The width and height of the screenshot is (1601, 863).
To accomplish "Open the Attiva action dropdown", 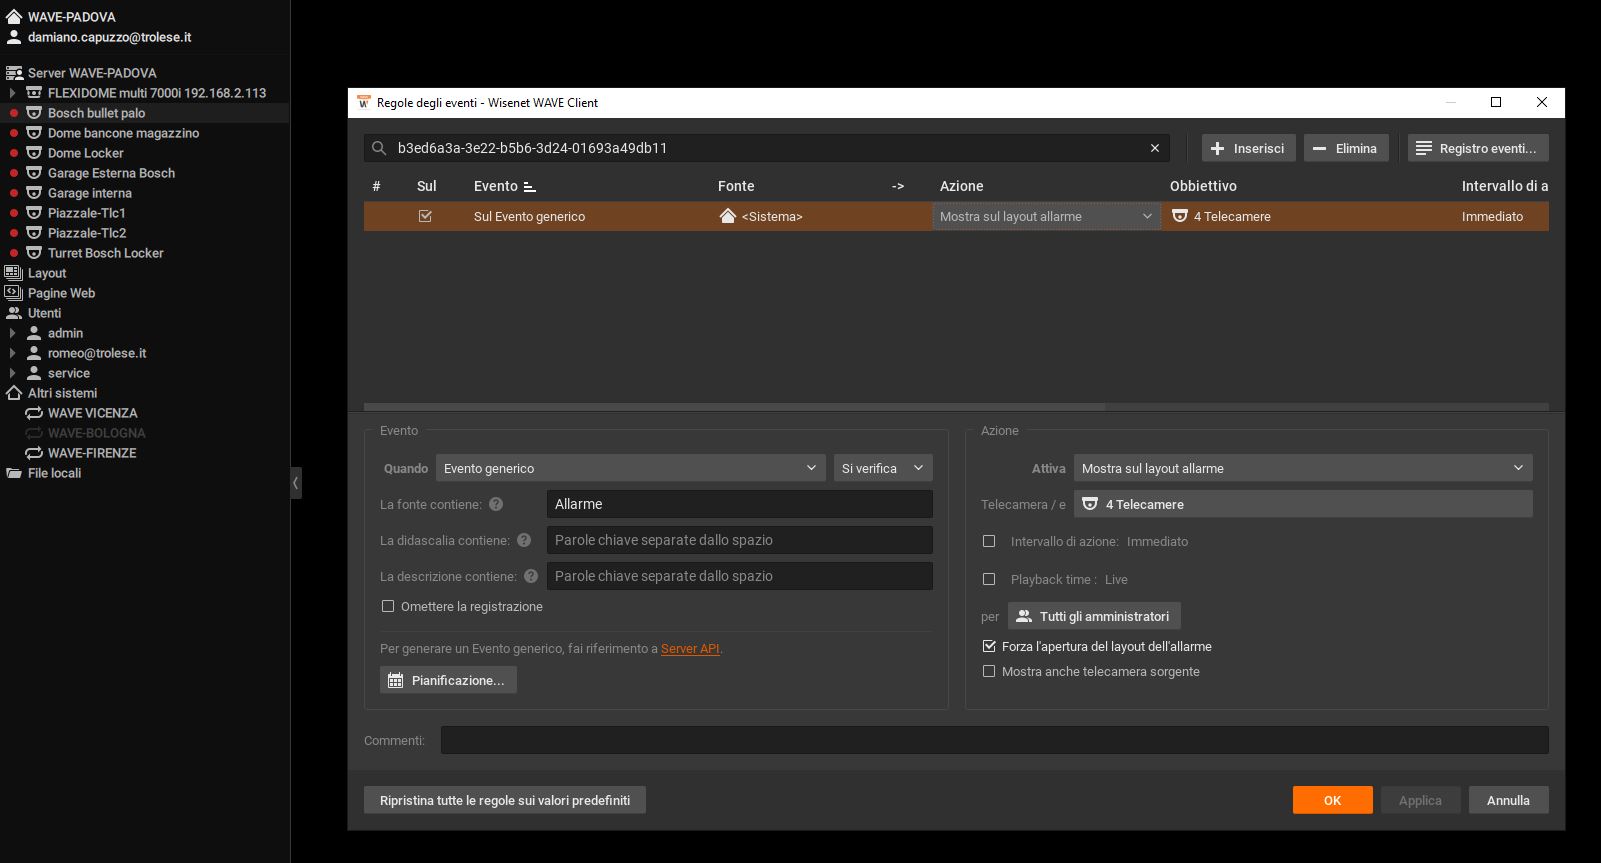I will (1303, 468).
